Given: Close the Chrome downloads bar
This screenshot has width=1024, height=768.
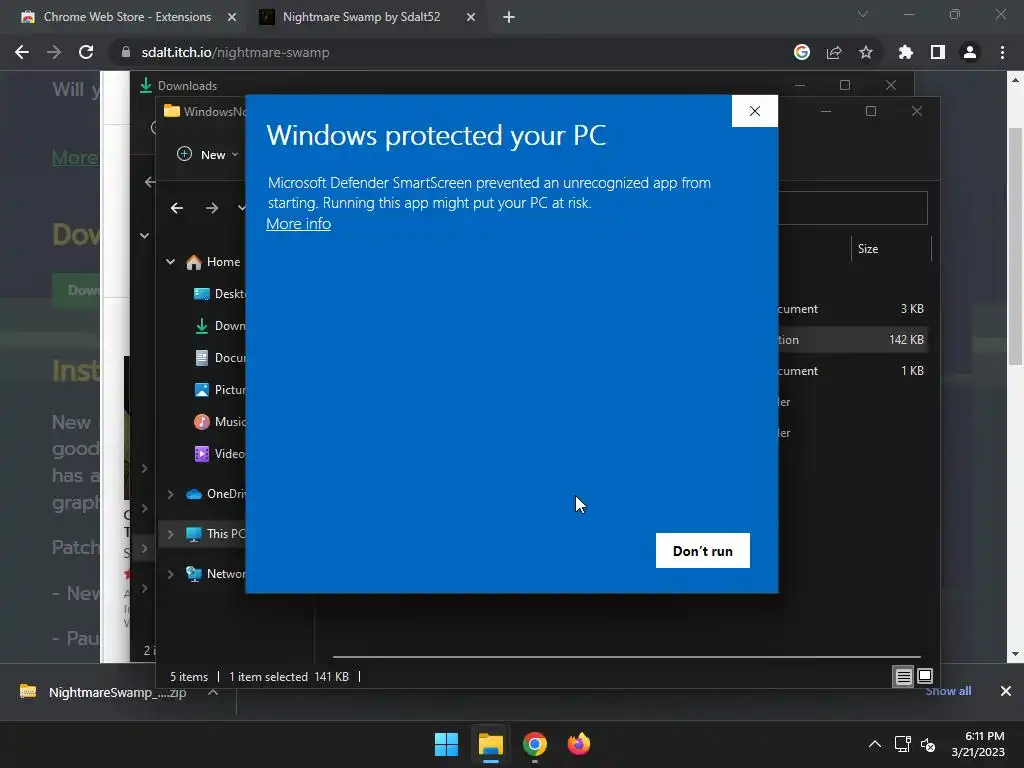Looking at the screenshot, I should click(x=1006, y=691).
